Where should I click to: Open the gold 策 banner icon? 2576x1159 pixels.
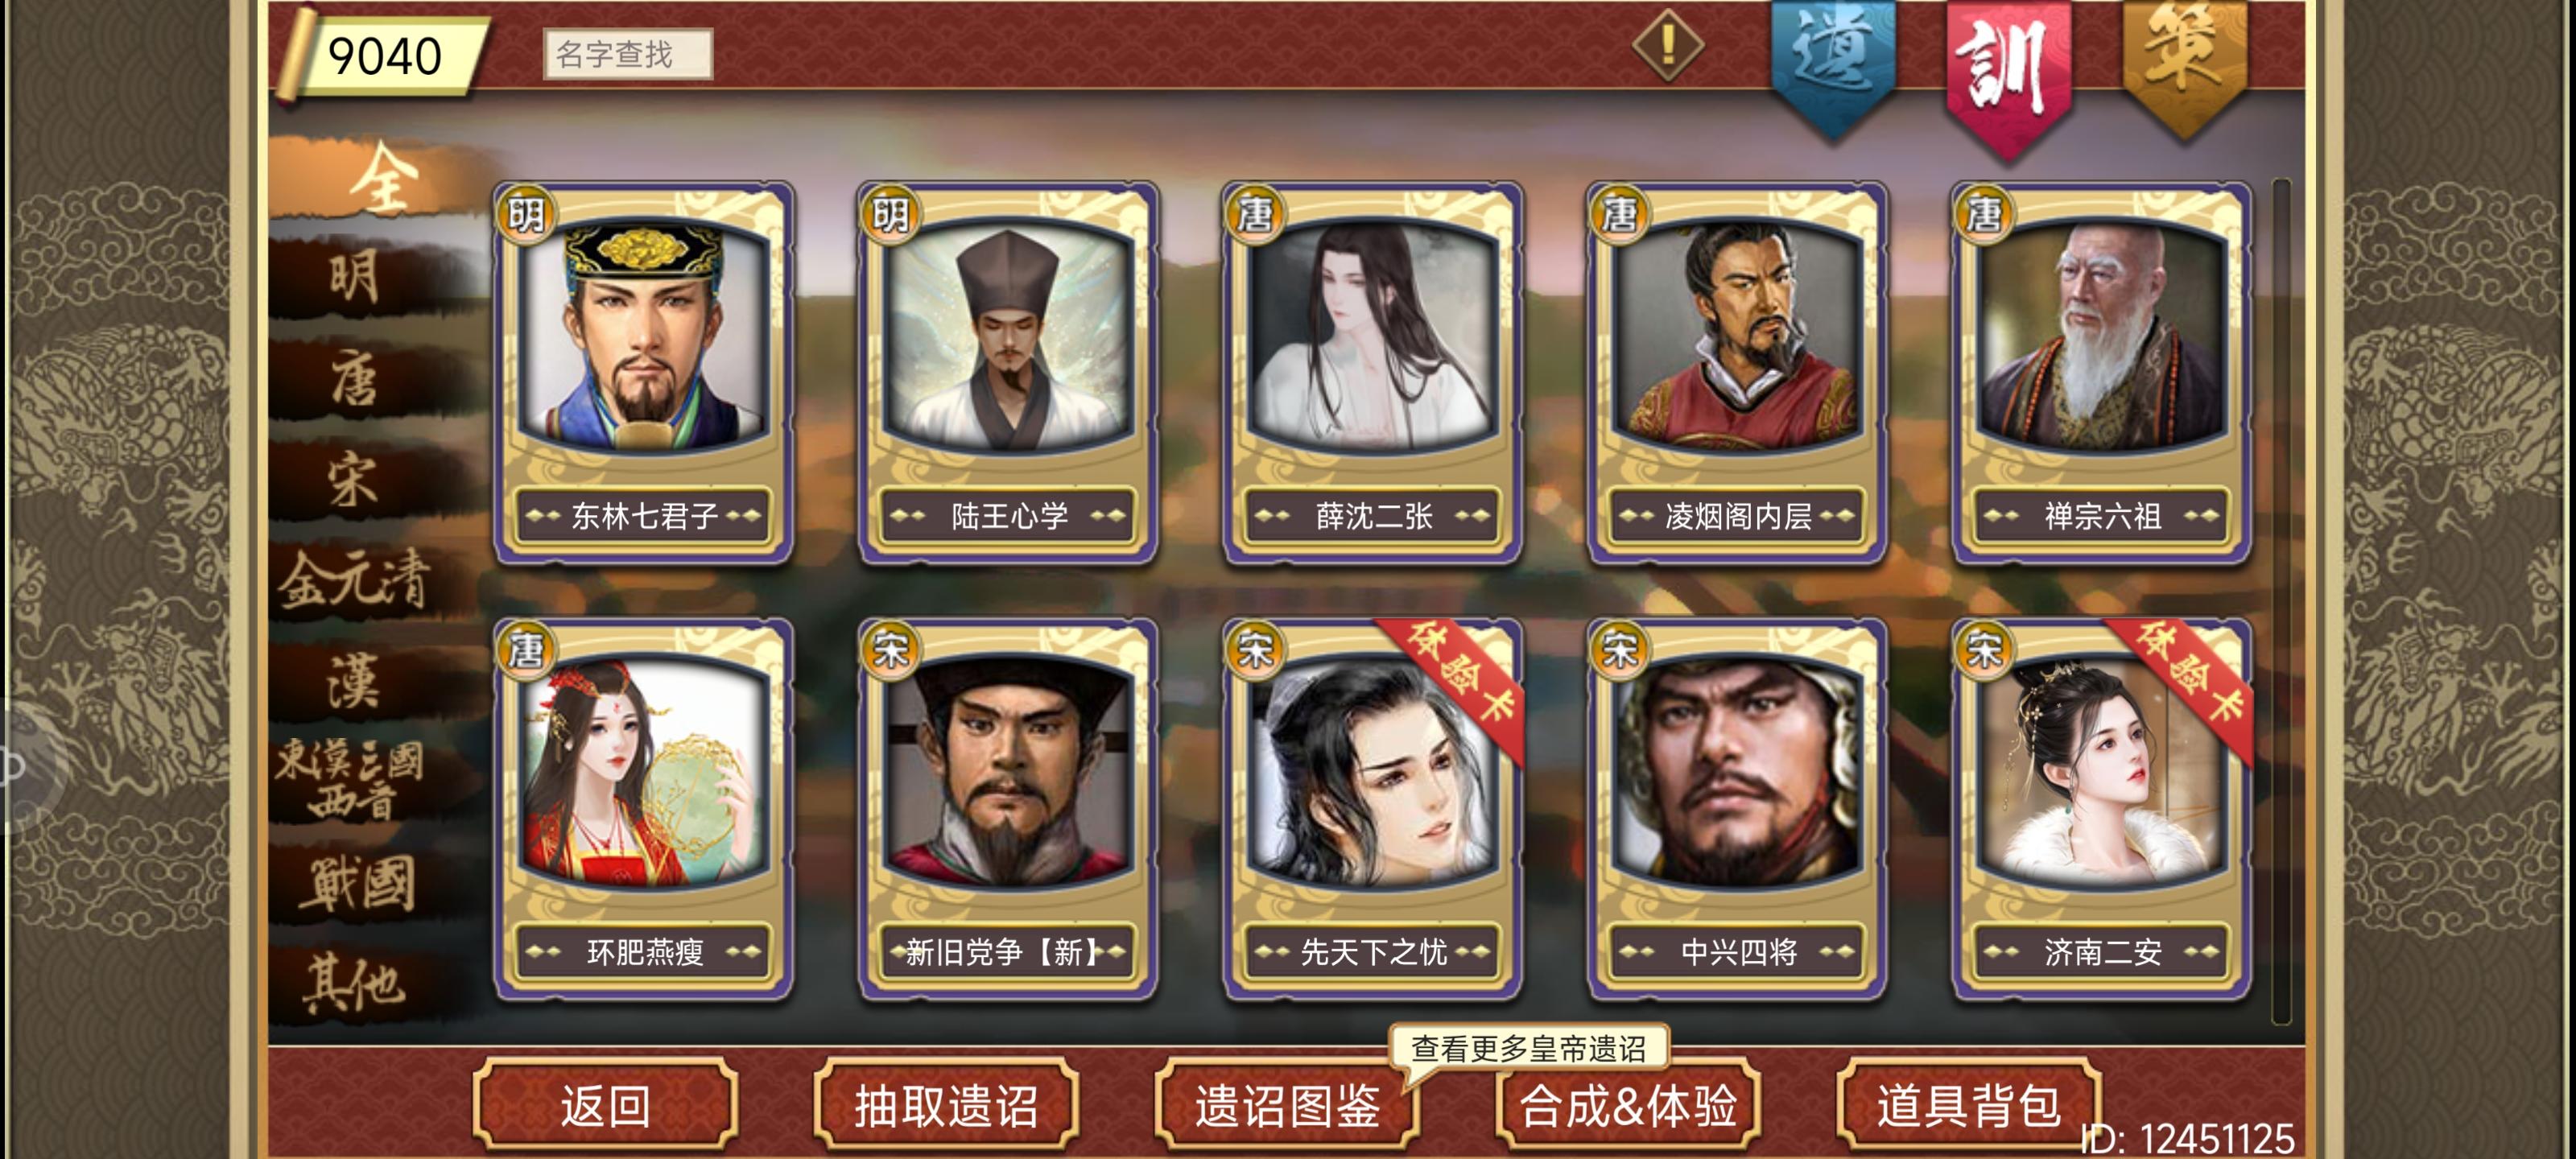2184,66
